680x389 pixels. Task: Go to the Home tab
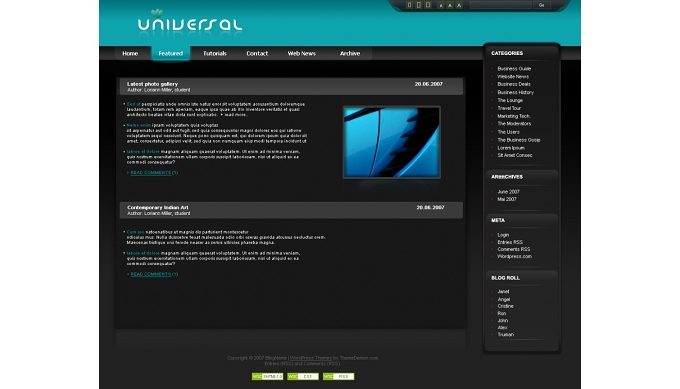tap(130, 53)
